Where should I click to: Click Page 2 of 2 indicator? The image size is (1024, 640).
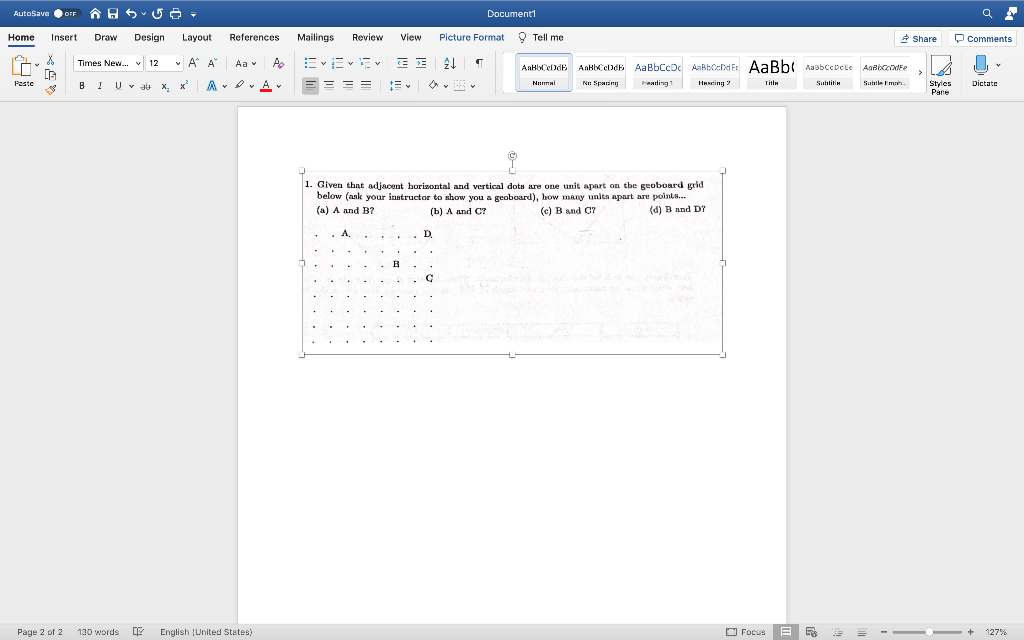coord(40,632)
